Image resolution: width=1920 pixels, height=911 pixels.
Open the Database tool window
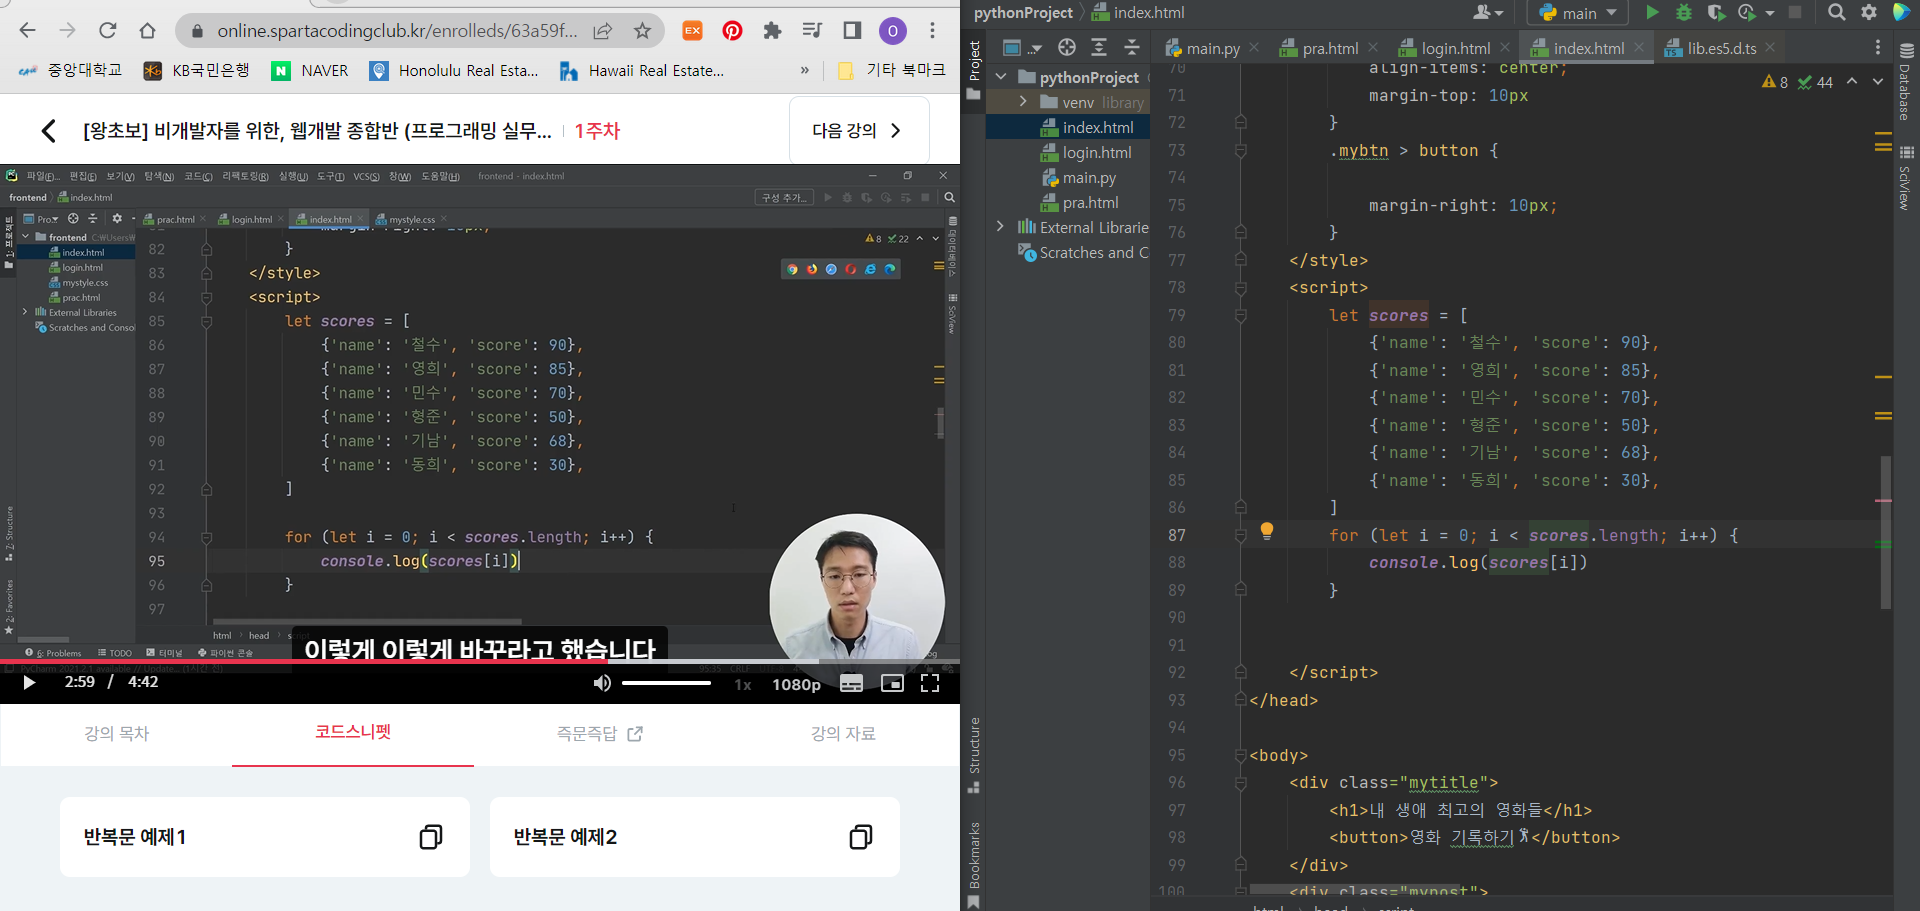click(x=1906, y=83)
